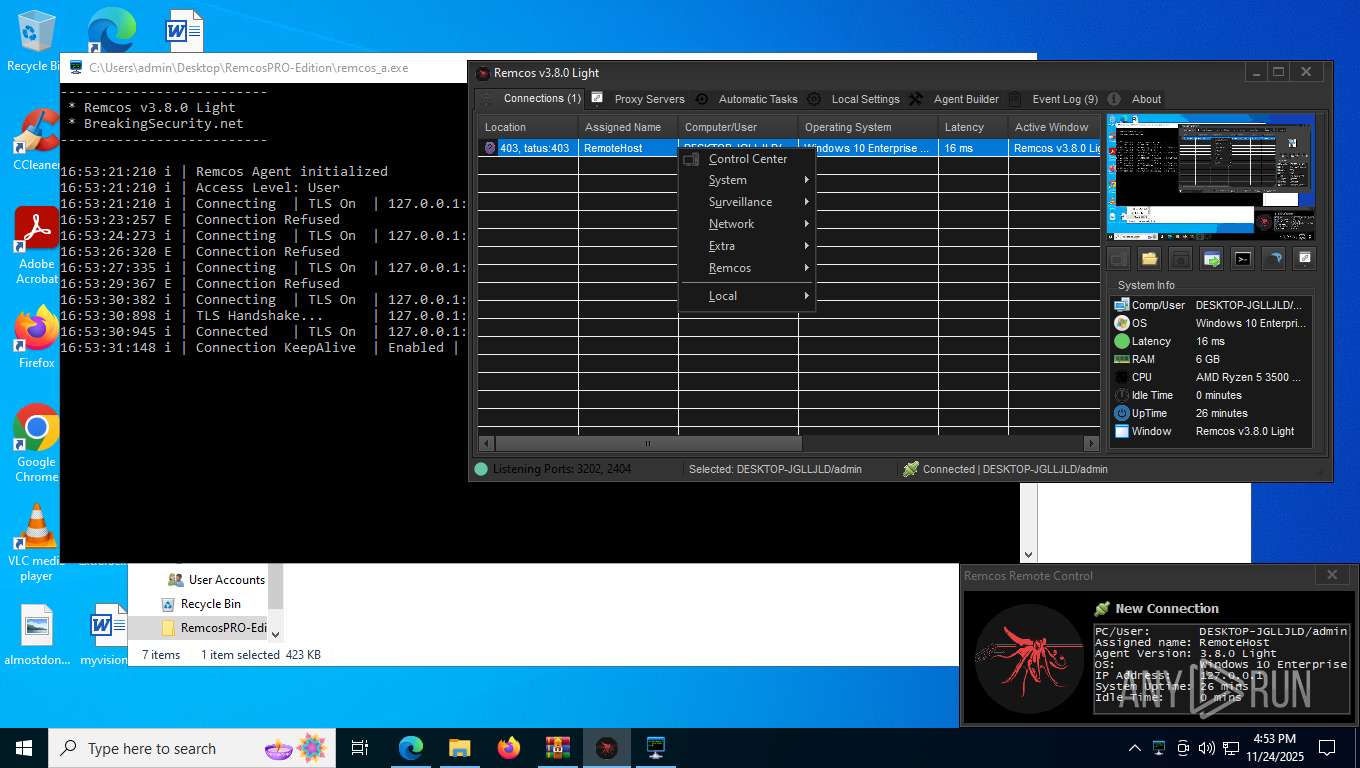Open the console app taskbar icon
The image size is (1360, 768).
coord(656,748)
